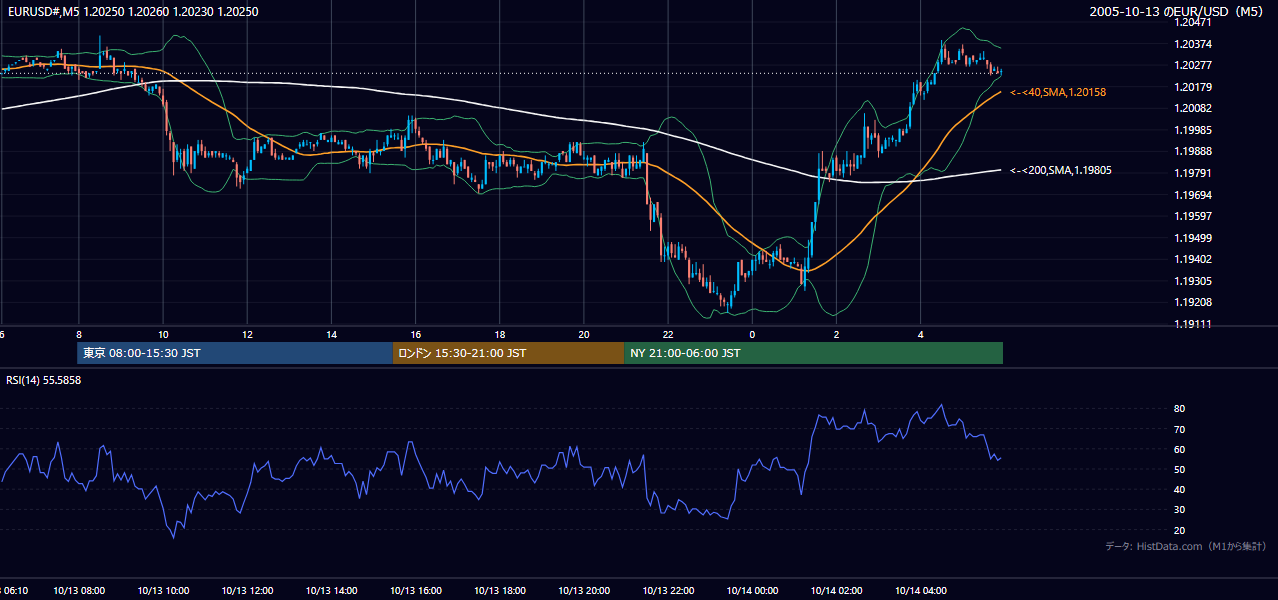Click RSI level 80 on the axis
The height and width of the screenshot is (600, 1278).
pos(1179,409)
